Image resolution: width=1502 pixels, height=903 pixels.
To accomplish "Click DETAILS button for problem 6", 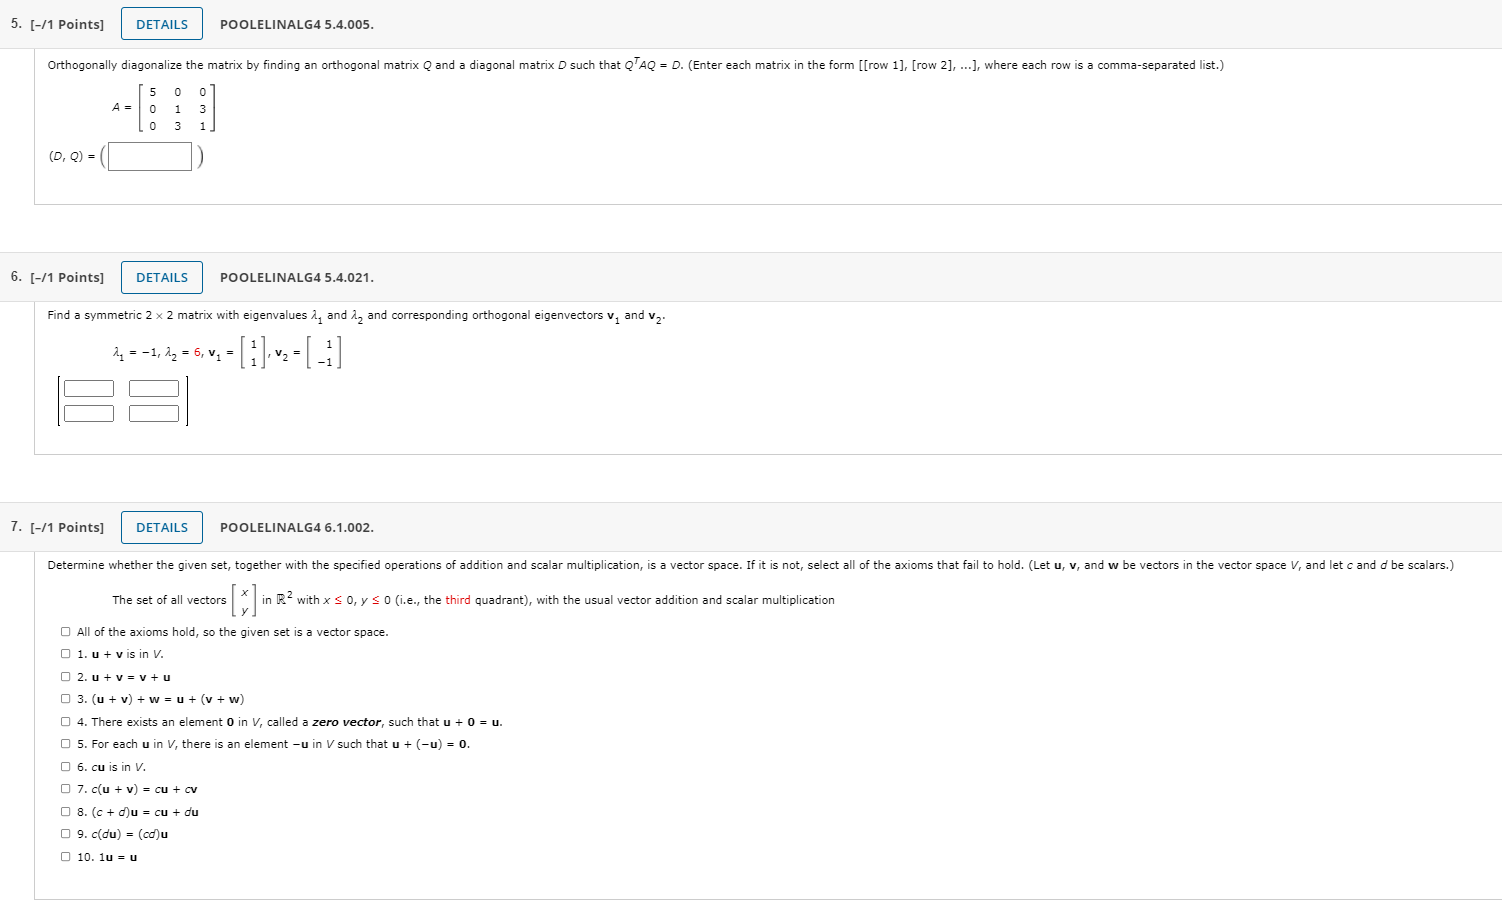I will tap(161, 277).
